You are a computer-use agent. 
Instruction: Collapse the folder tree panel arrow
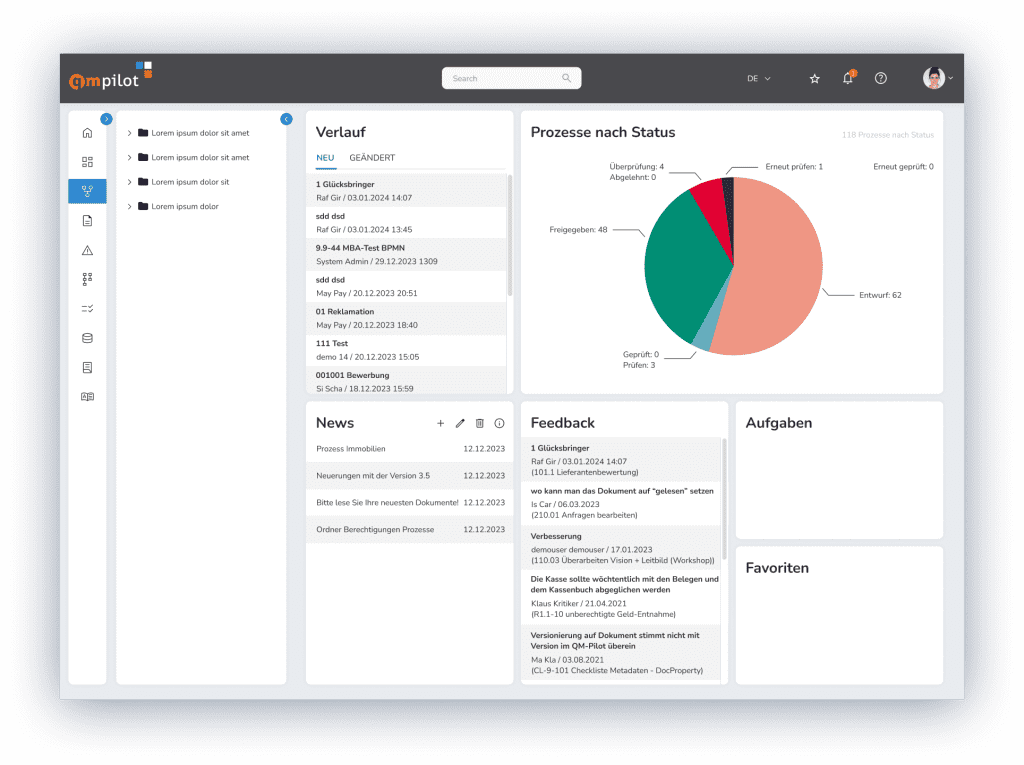(286, 119)
